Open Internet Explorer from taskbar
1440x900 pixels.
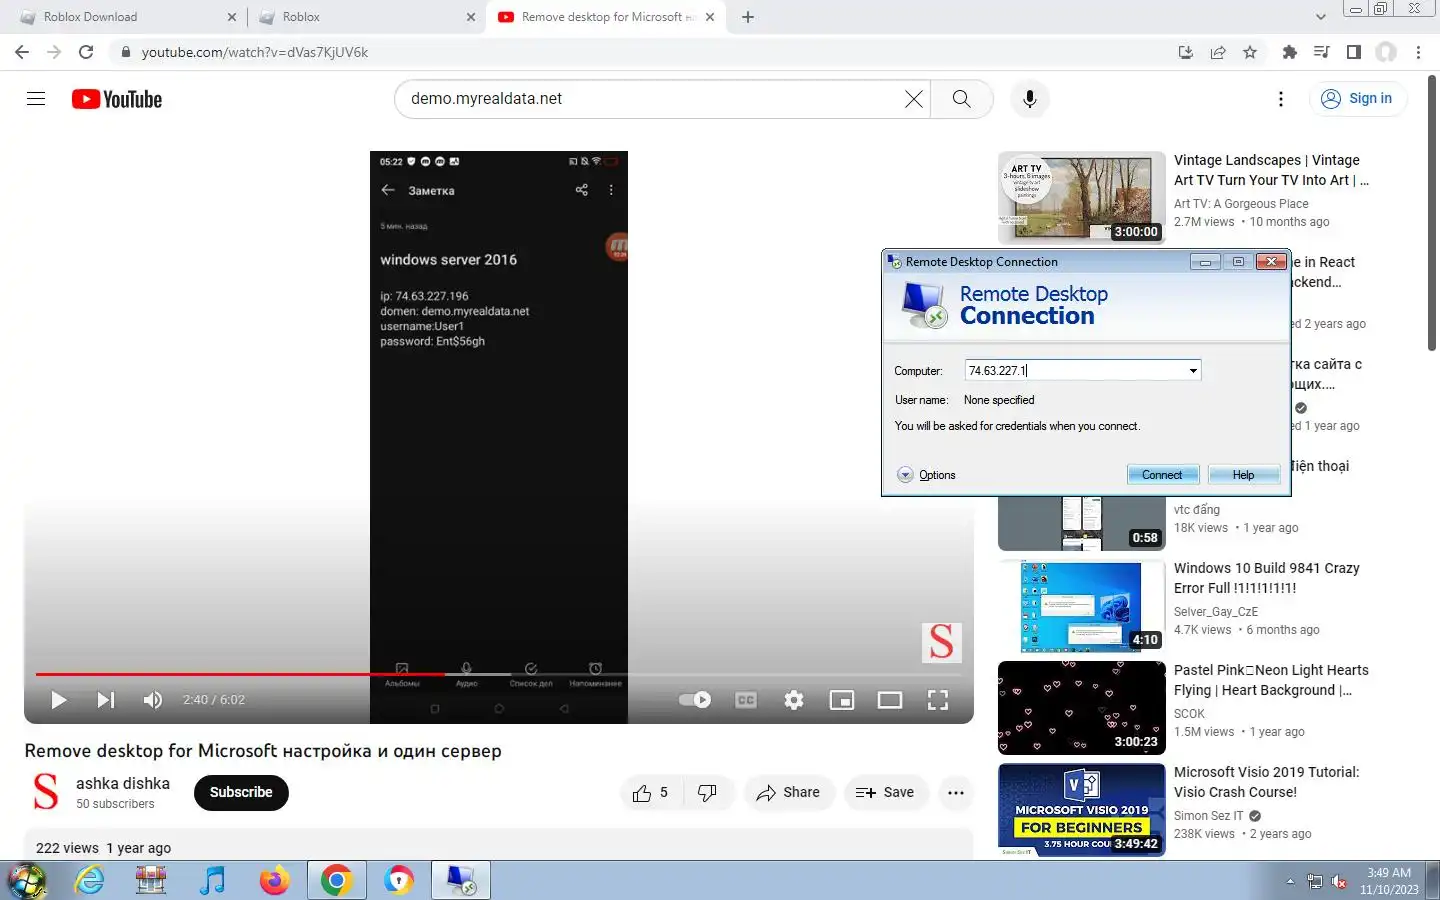90,880
